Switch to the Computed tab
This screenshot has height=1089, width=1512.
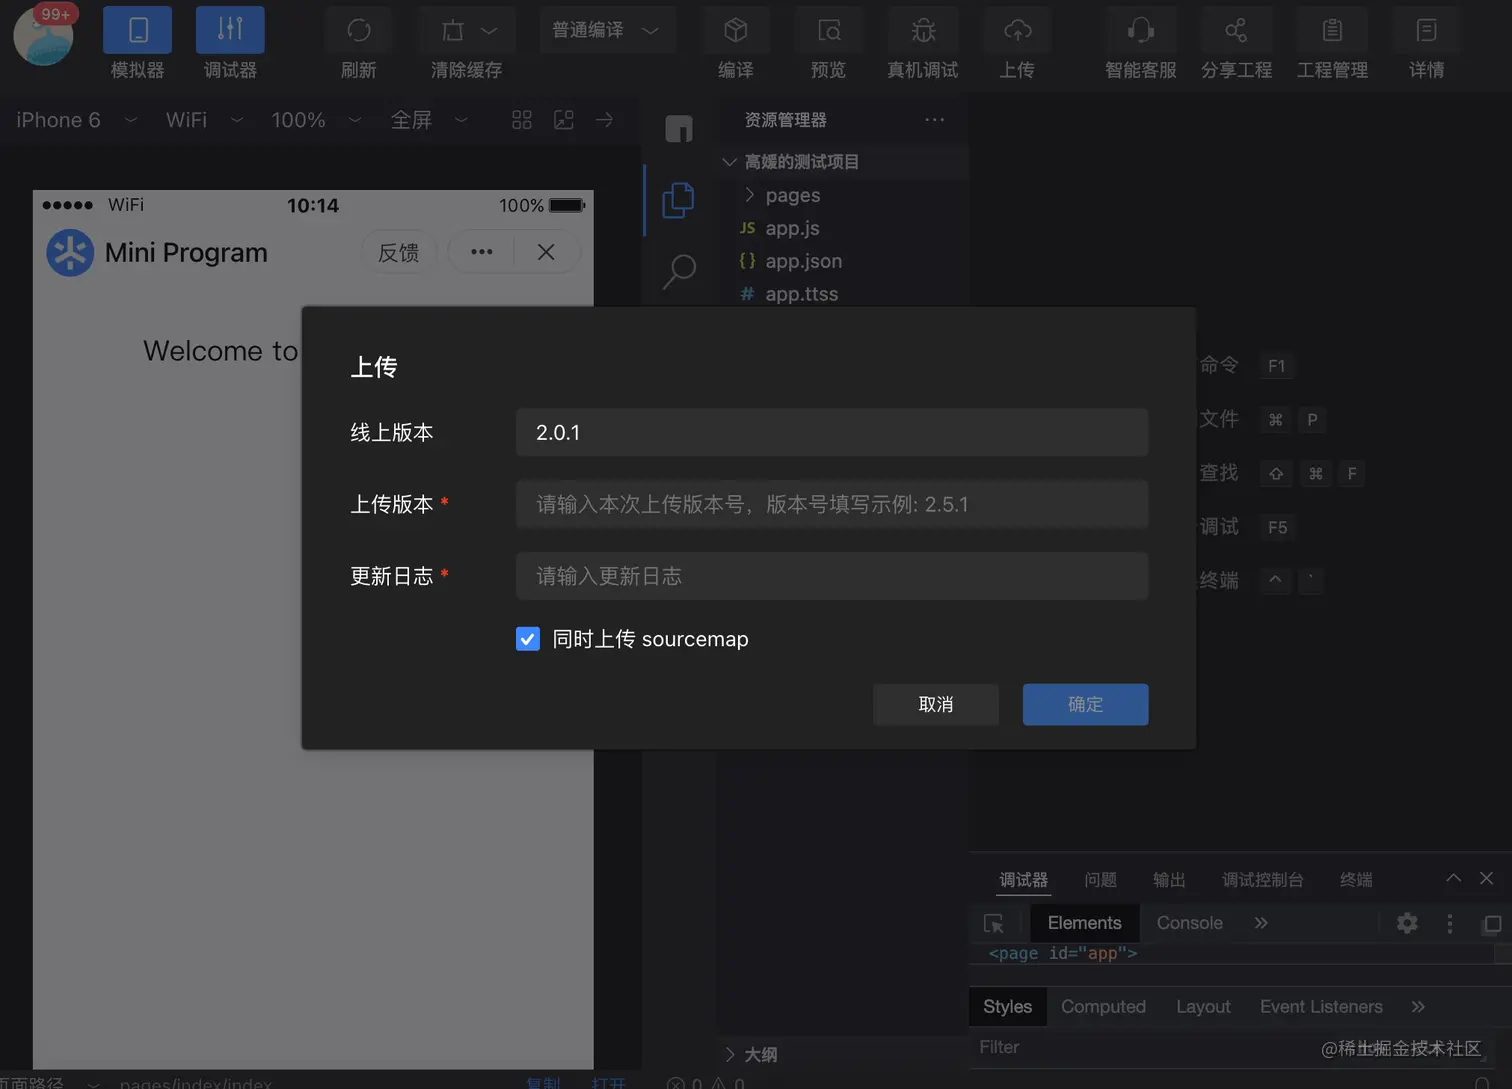[x=1103, y=1006]
